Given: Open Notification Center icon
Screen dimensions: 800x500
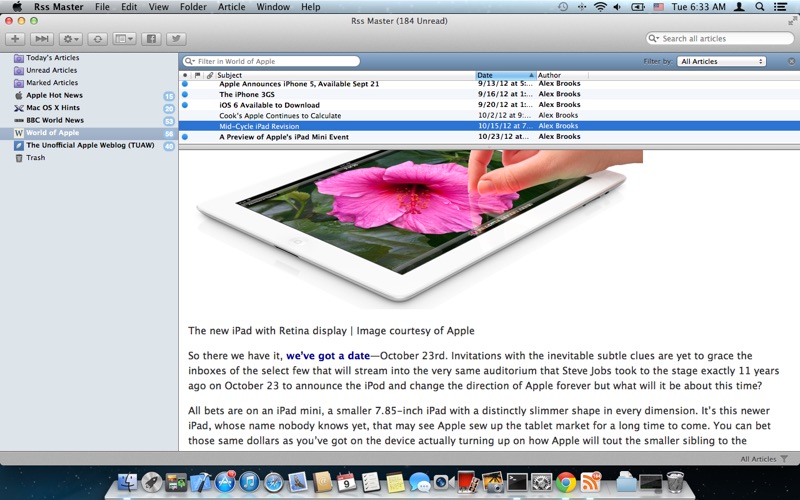Looking at the screenshot, I should coord(780,7).
